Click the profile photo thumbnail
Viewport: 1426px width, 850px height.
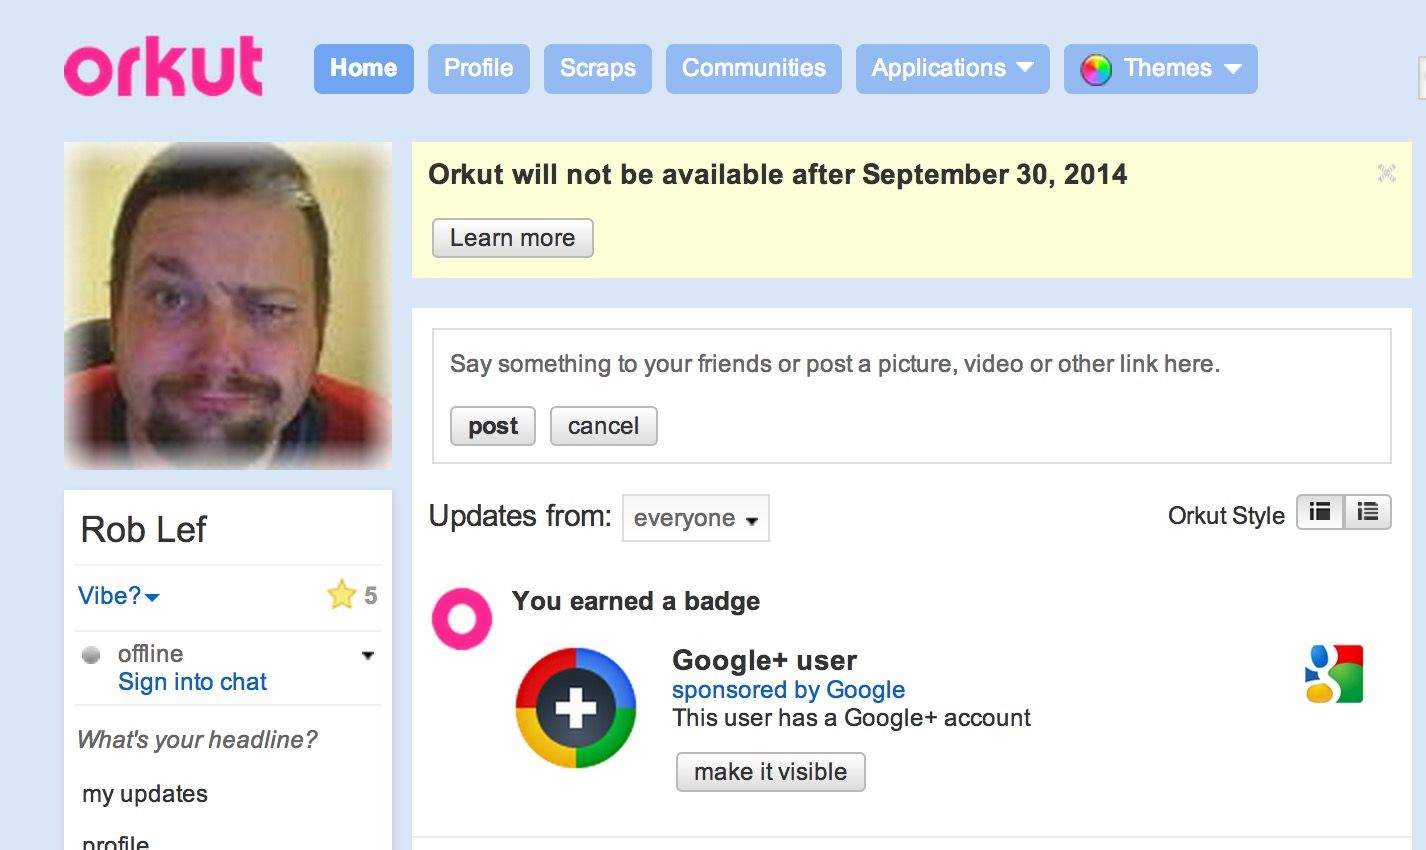228,306
